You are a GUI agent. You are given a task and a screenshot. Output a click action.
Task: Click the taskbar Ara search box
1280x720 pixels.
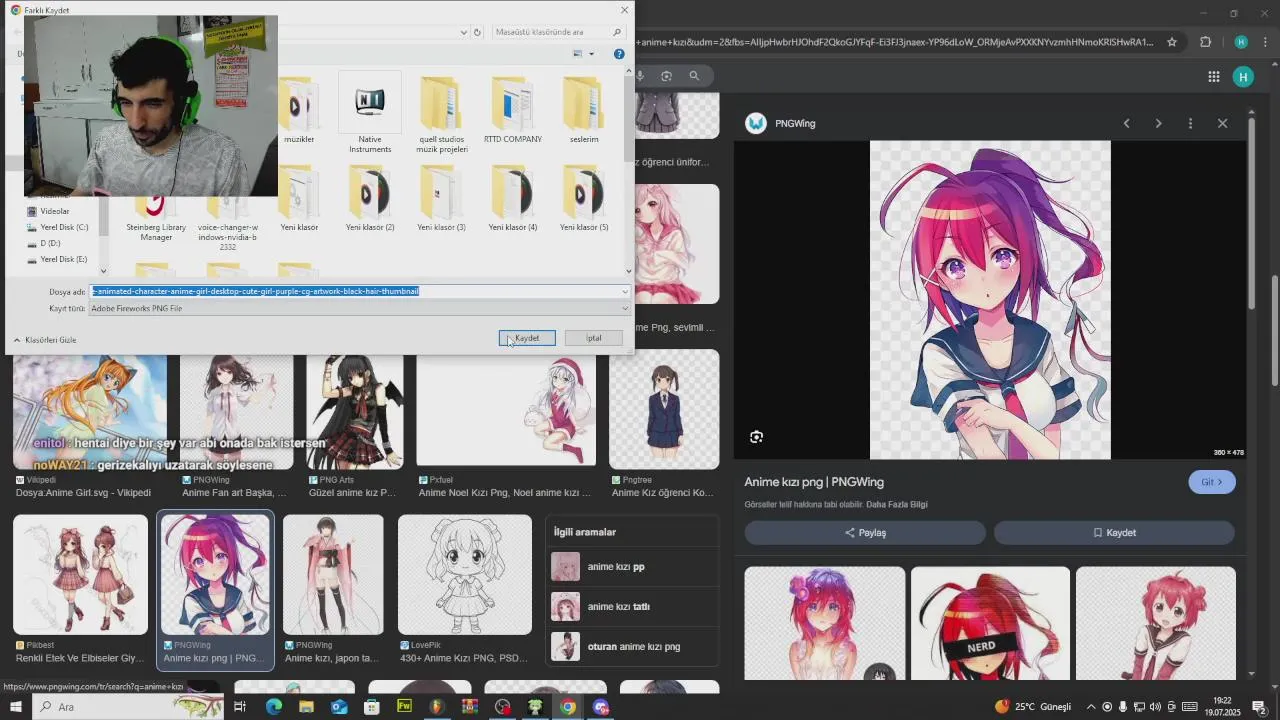130,707
